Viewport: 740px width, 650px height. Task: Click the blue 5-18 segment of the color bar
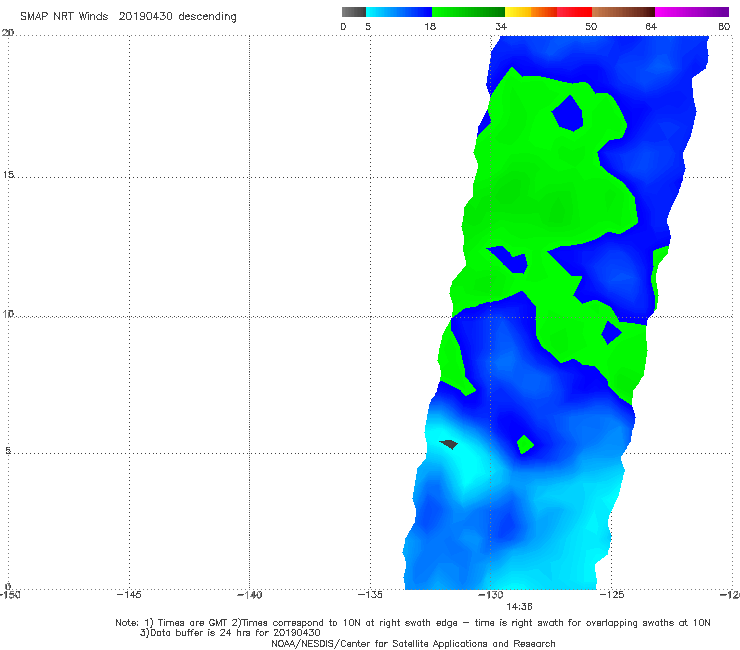pyautogui.click(x=399, y=12)
